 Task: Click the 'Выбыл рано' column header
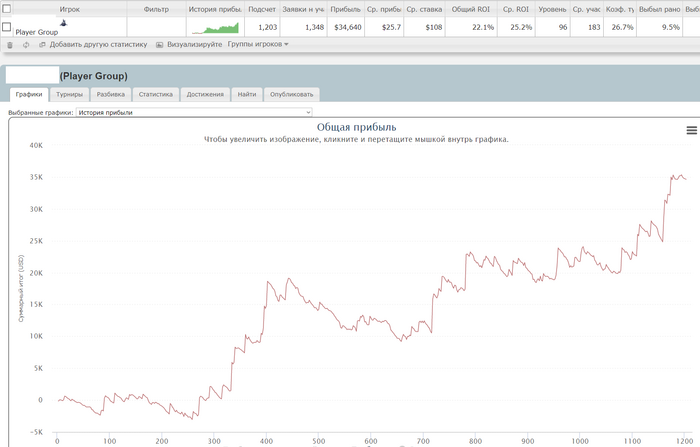[660, 9]
